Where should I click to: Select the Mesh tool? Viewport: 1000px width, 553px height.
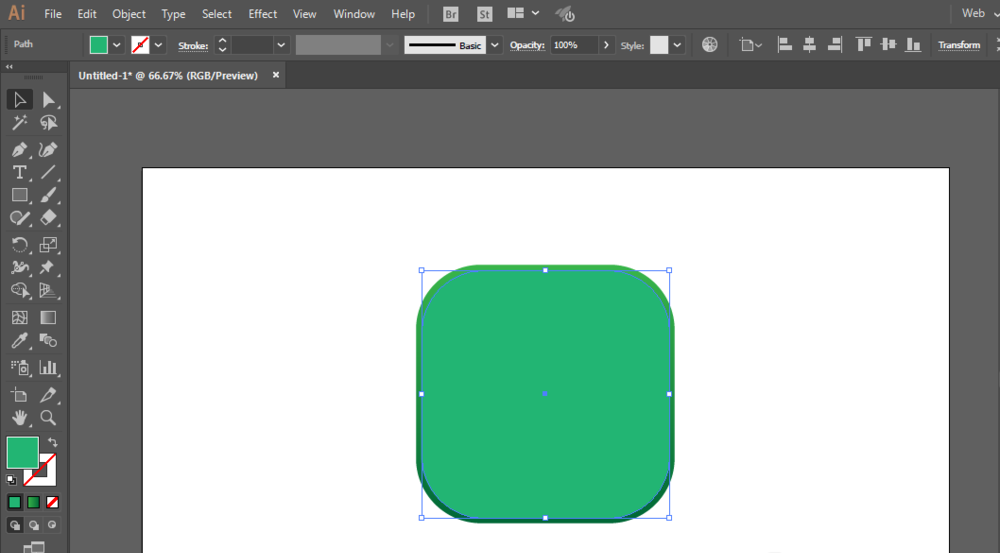coord(20,318)
